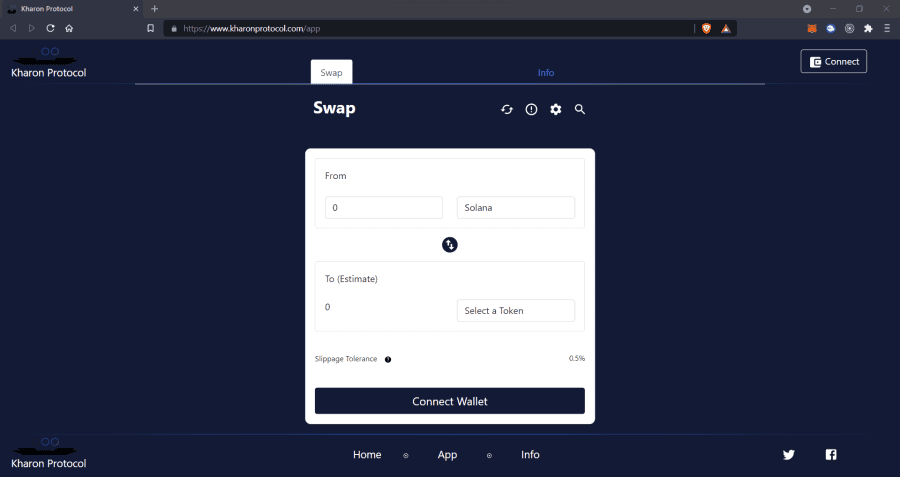The height and width of the screenshot is (477, 900).
Task: Open the Select a Token dropdown
Action: (x=515, y=311)
